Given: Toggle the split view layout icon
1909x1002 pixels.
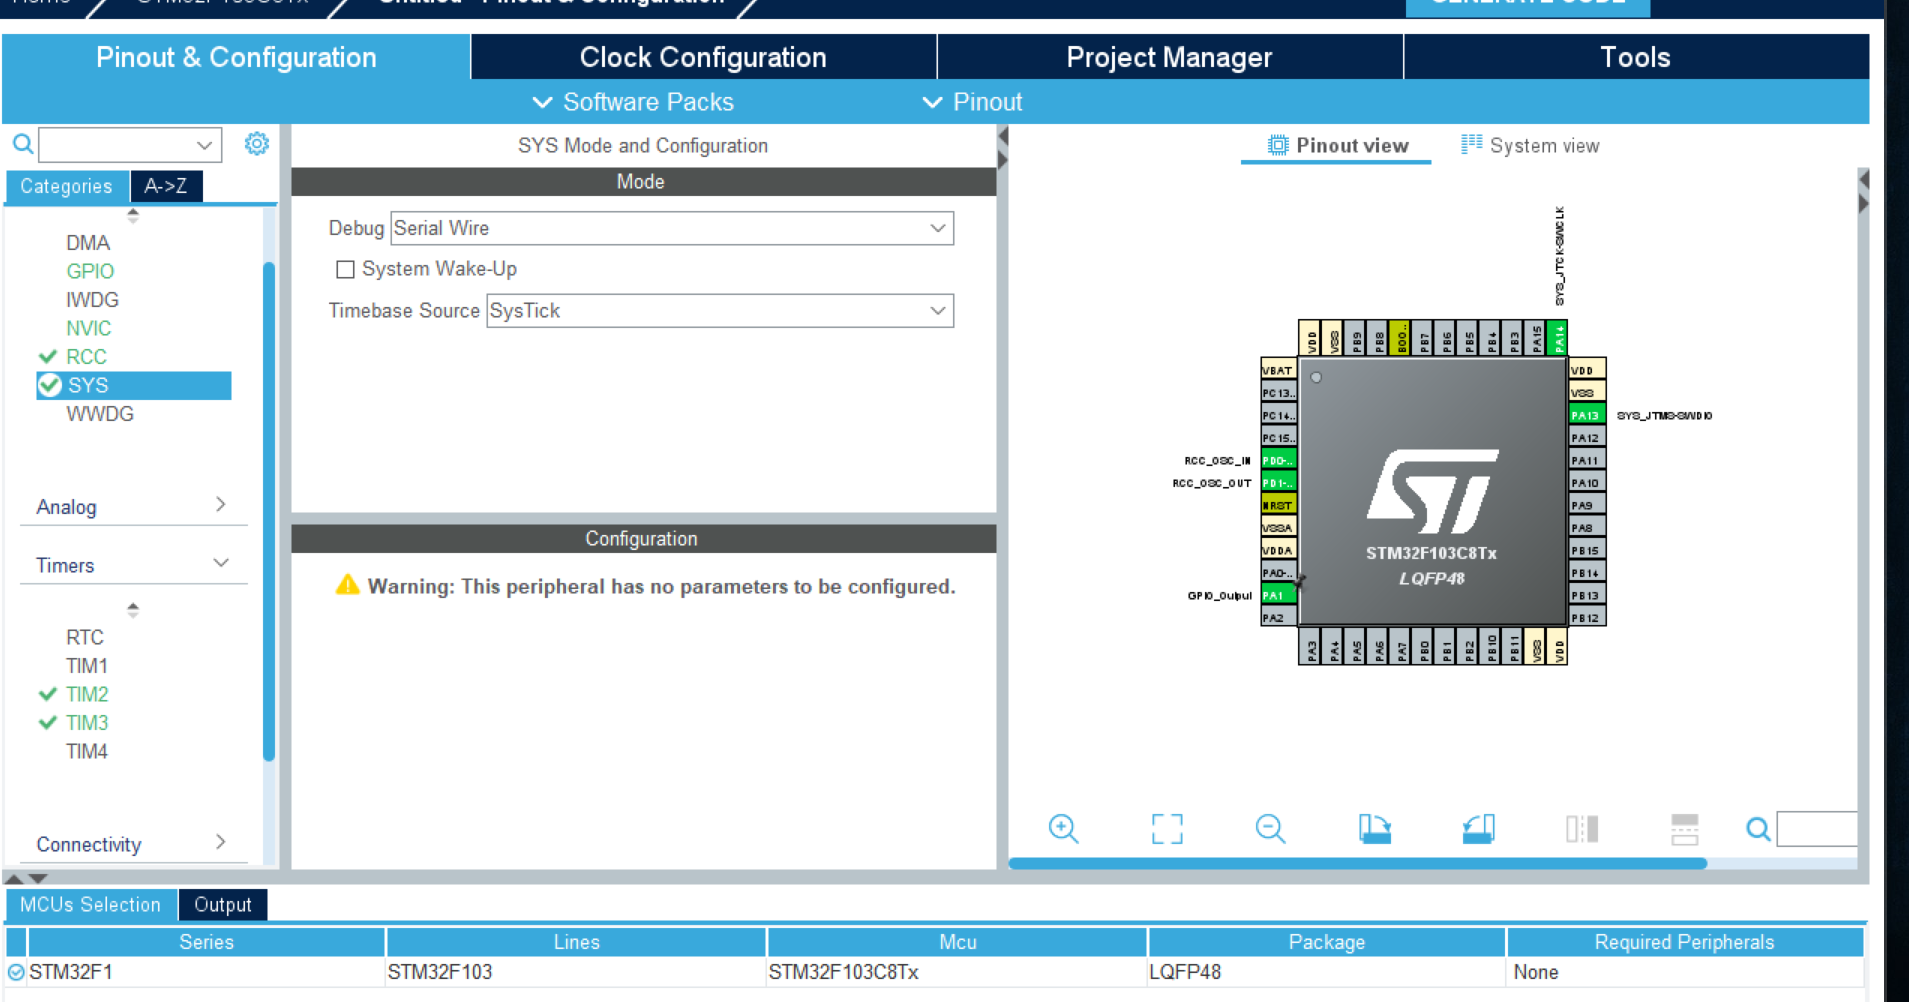Looking at the screenshot, I should tap(1582, 828).
